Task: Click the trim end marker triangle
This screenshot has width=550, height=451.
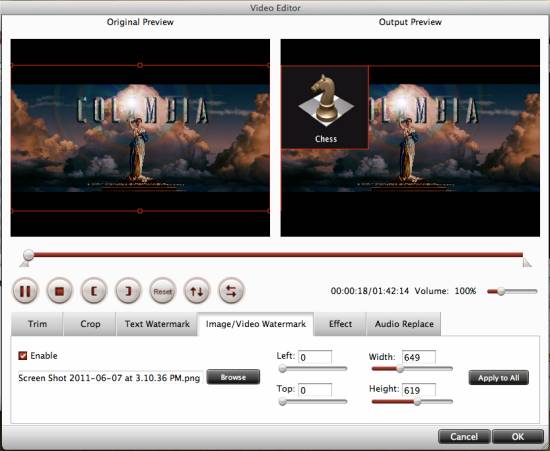Action: coord(527,263)
